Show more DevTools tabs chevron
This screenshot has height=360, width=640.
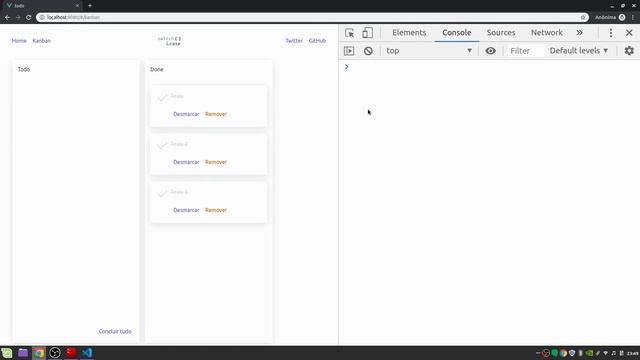pos(580,33)
